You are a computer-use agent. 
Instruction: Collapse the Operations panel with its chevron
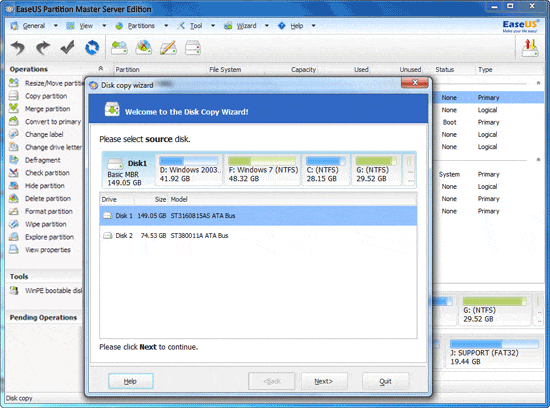click(101, 68)
